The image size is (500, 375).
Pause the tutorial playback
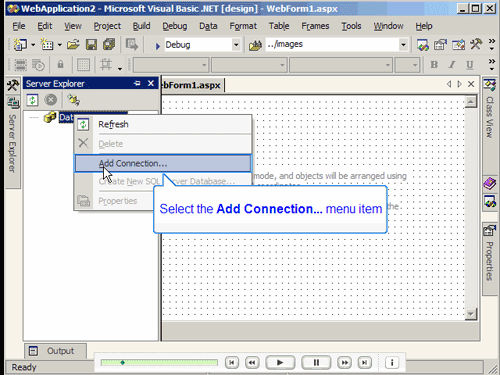(316, 362)
